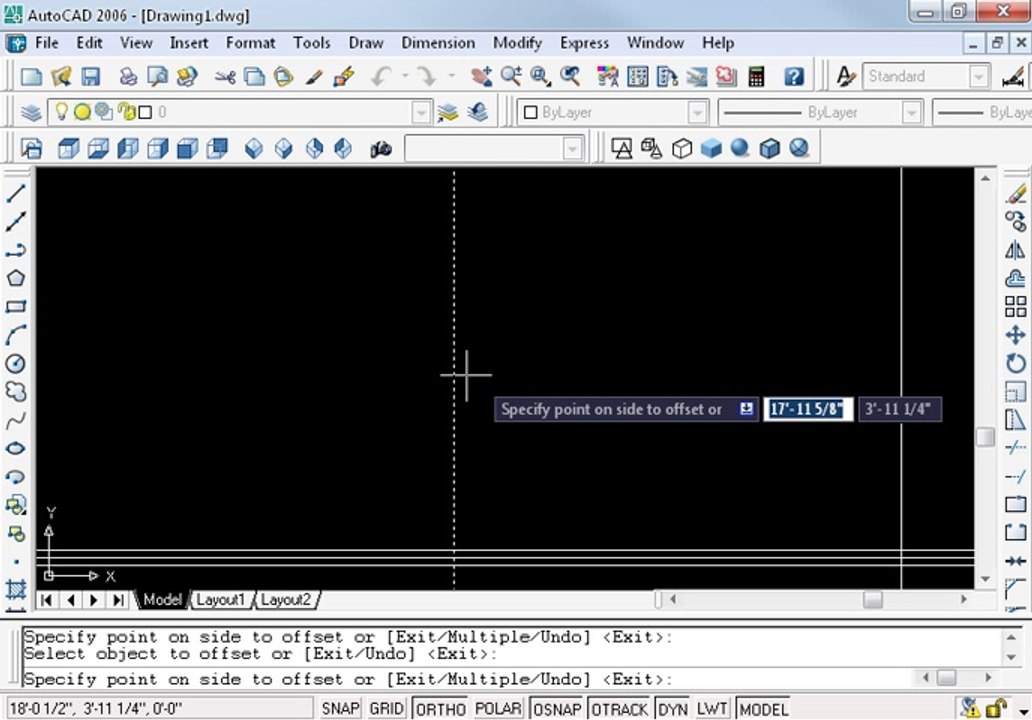Screen dimensions: 1032x720
Task: Open Layer Properties Manager icon
Action: (x=30, y=113)
